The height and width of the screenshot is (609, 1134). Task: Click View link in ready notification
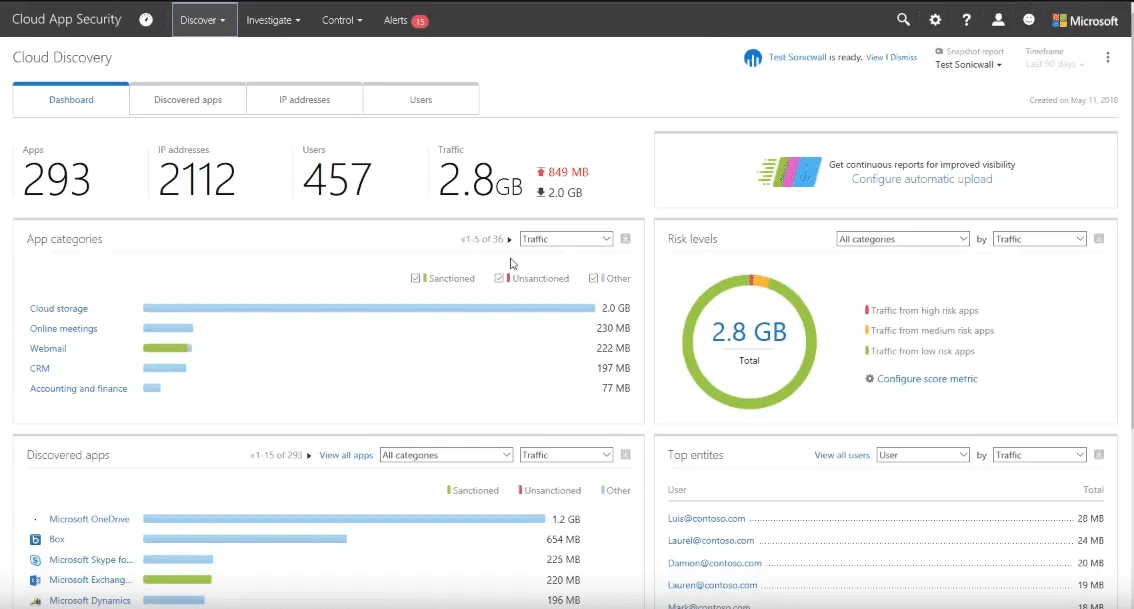(x=874, y=57)
